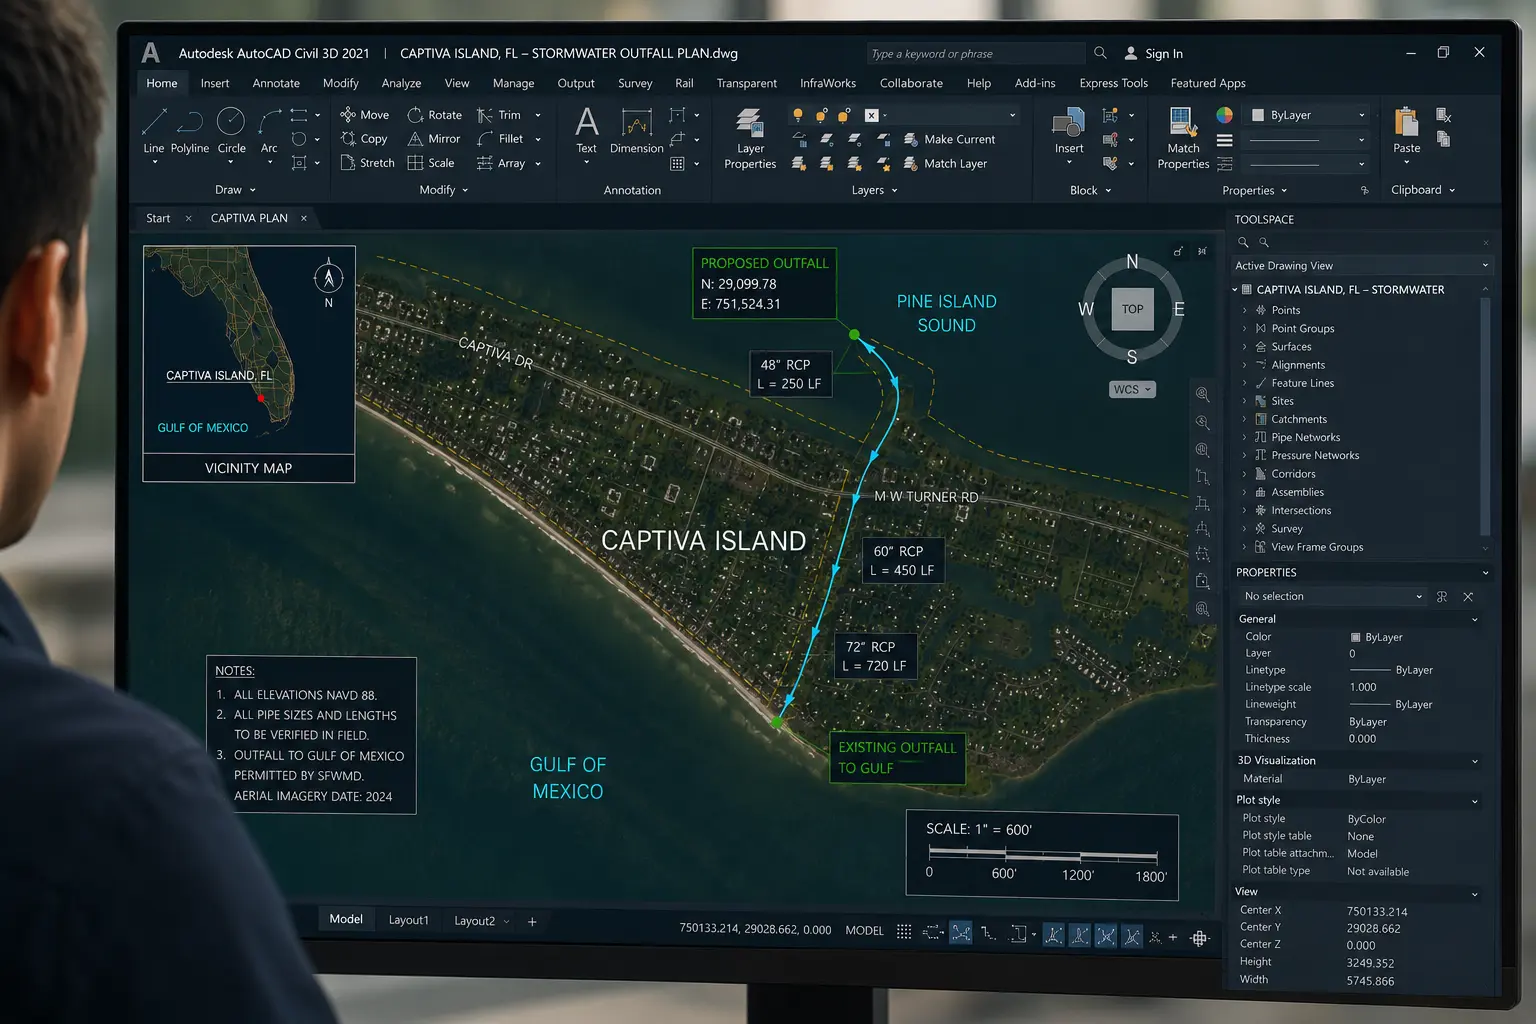
Task: Search with the title bar magnifier icon
Action: 1100,53
